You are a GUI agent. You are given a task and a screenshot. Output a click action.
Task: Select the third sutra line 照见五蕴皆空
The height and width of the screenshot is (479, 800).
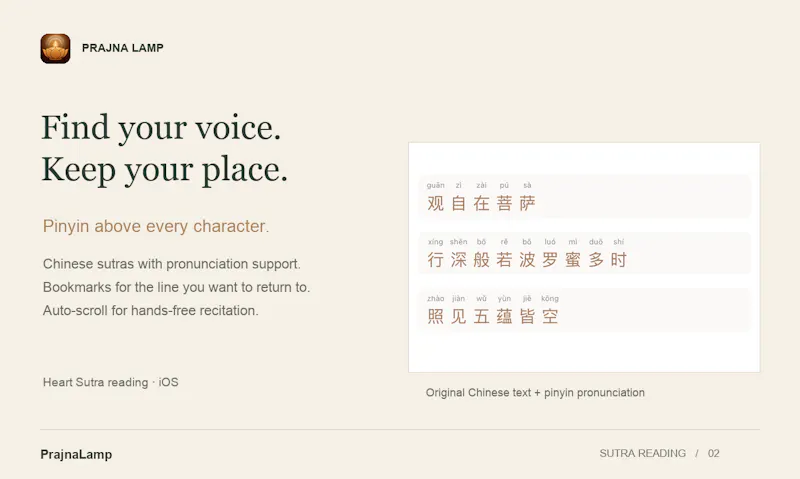(x=585, y=310)
